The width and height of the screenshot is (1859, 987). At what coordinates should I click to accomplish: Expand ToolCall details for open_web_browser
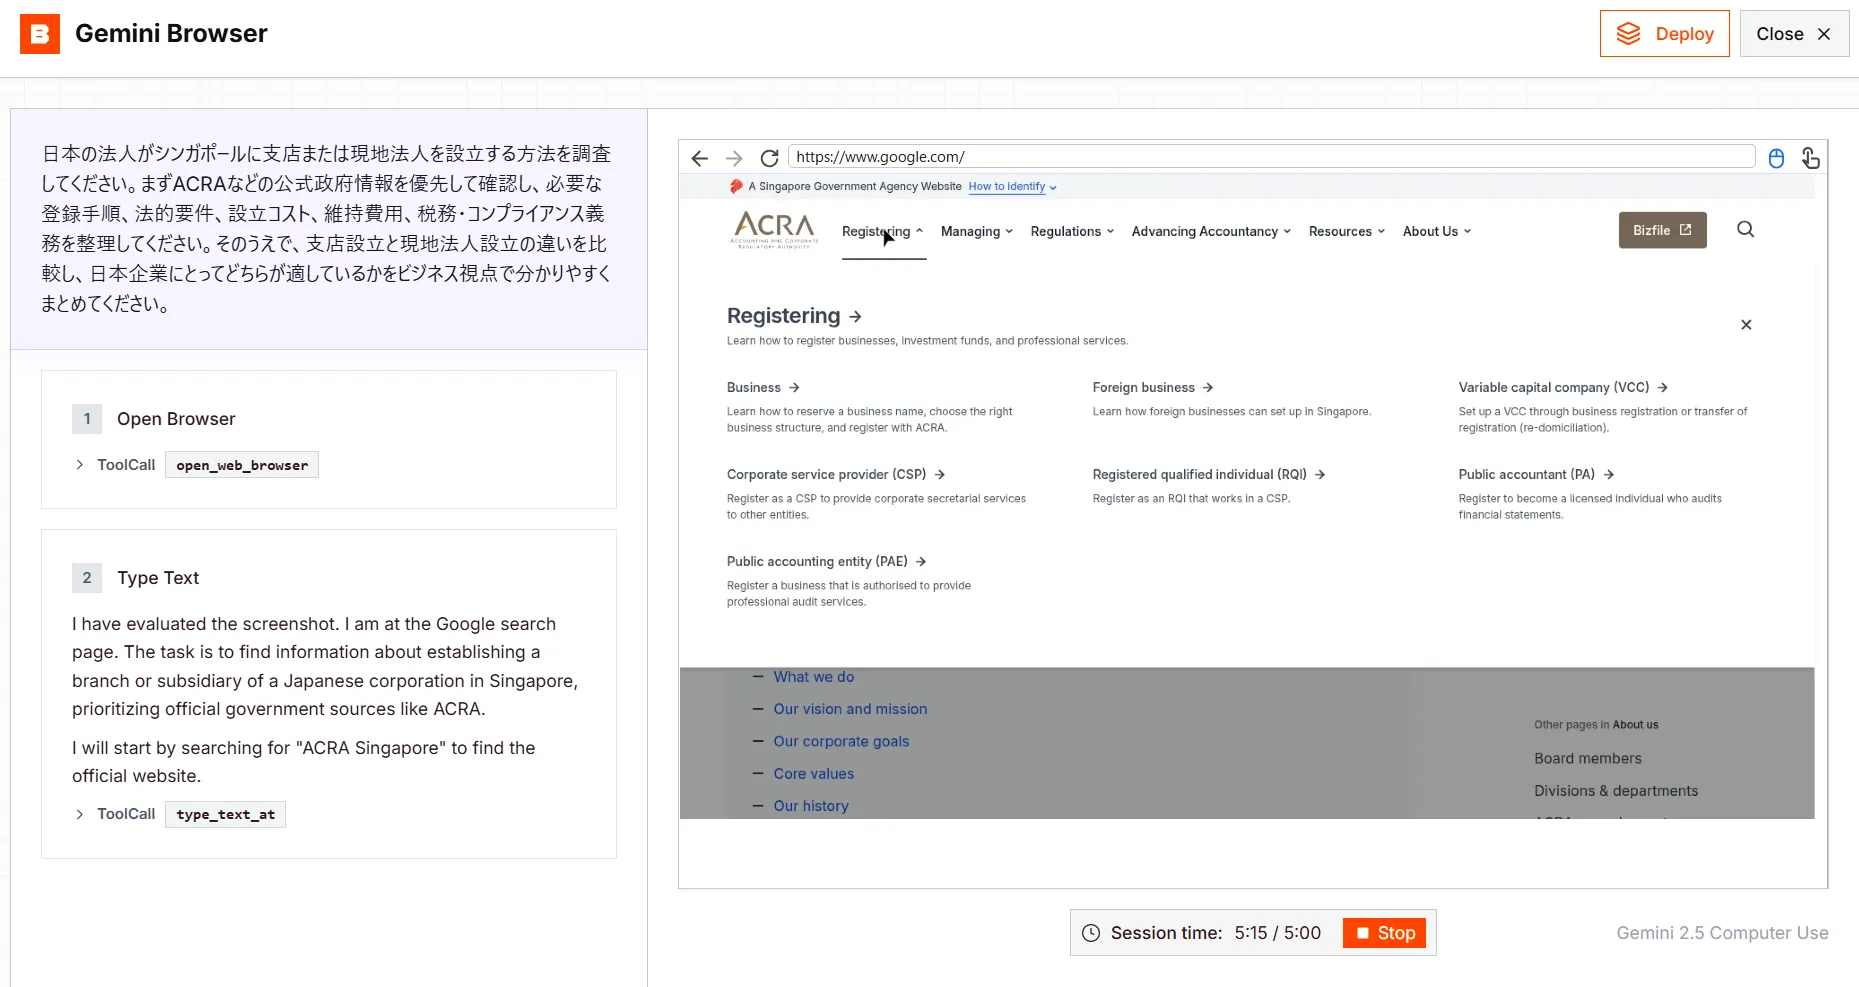79,465
